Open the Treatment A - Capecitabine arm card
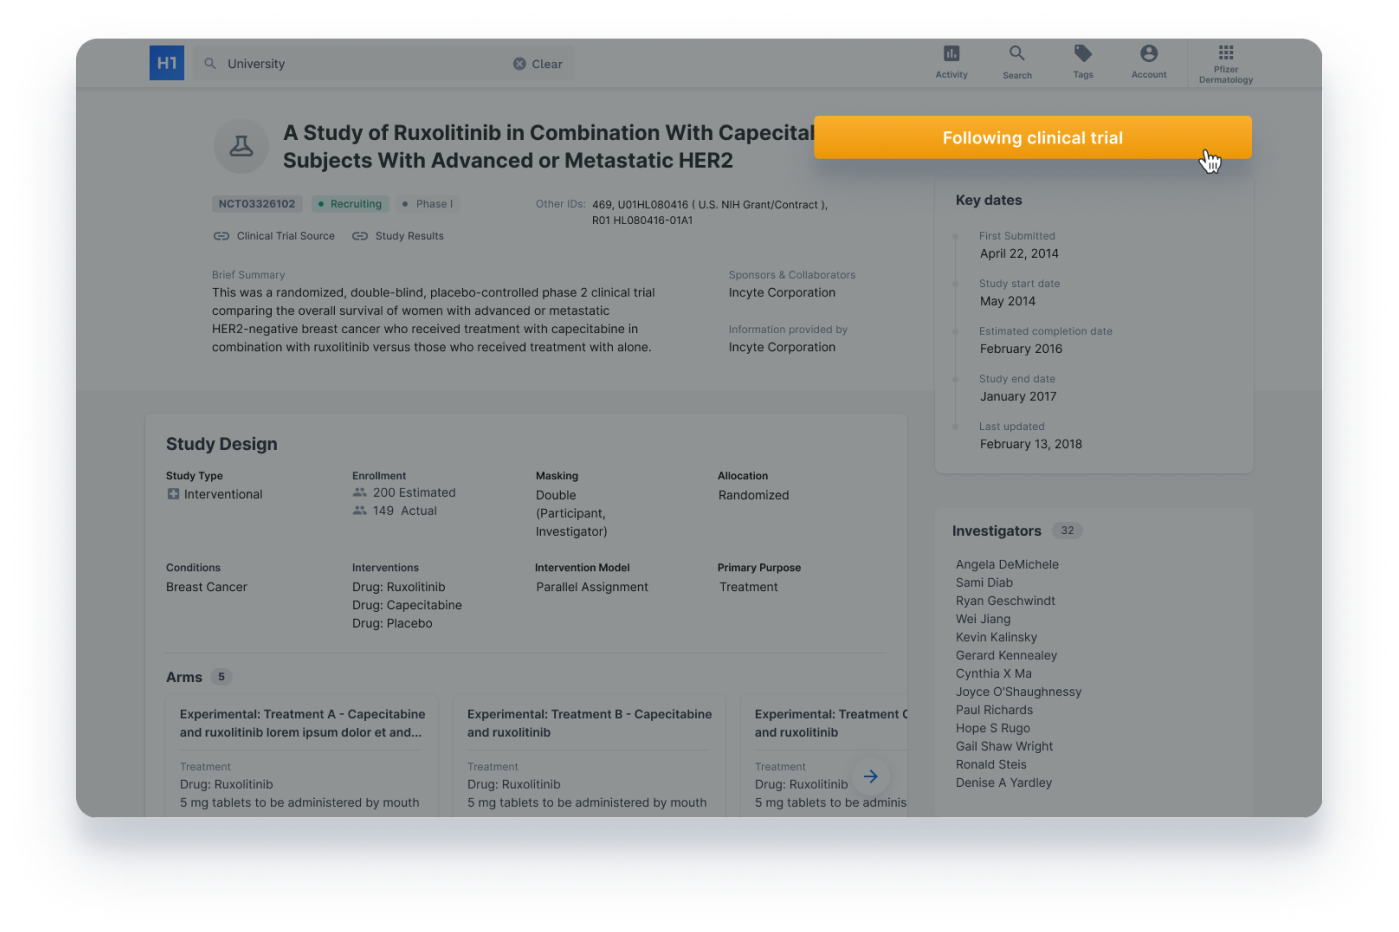Viewport: 1399px width, 932px height. point(302,755)
